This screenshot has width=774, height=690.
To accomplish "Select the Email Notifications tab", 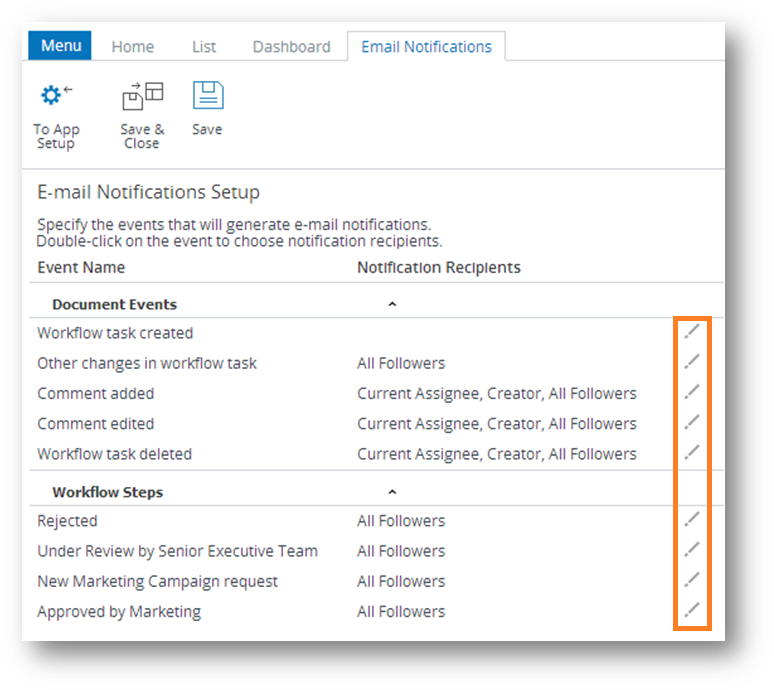I will click(426, 47).
